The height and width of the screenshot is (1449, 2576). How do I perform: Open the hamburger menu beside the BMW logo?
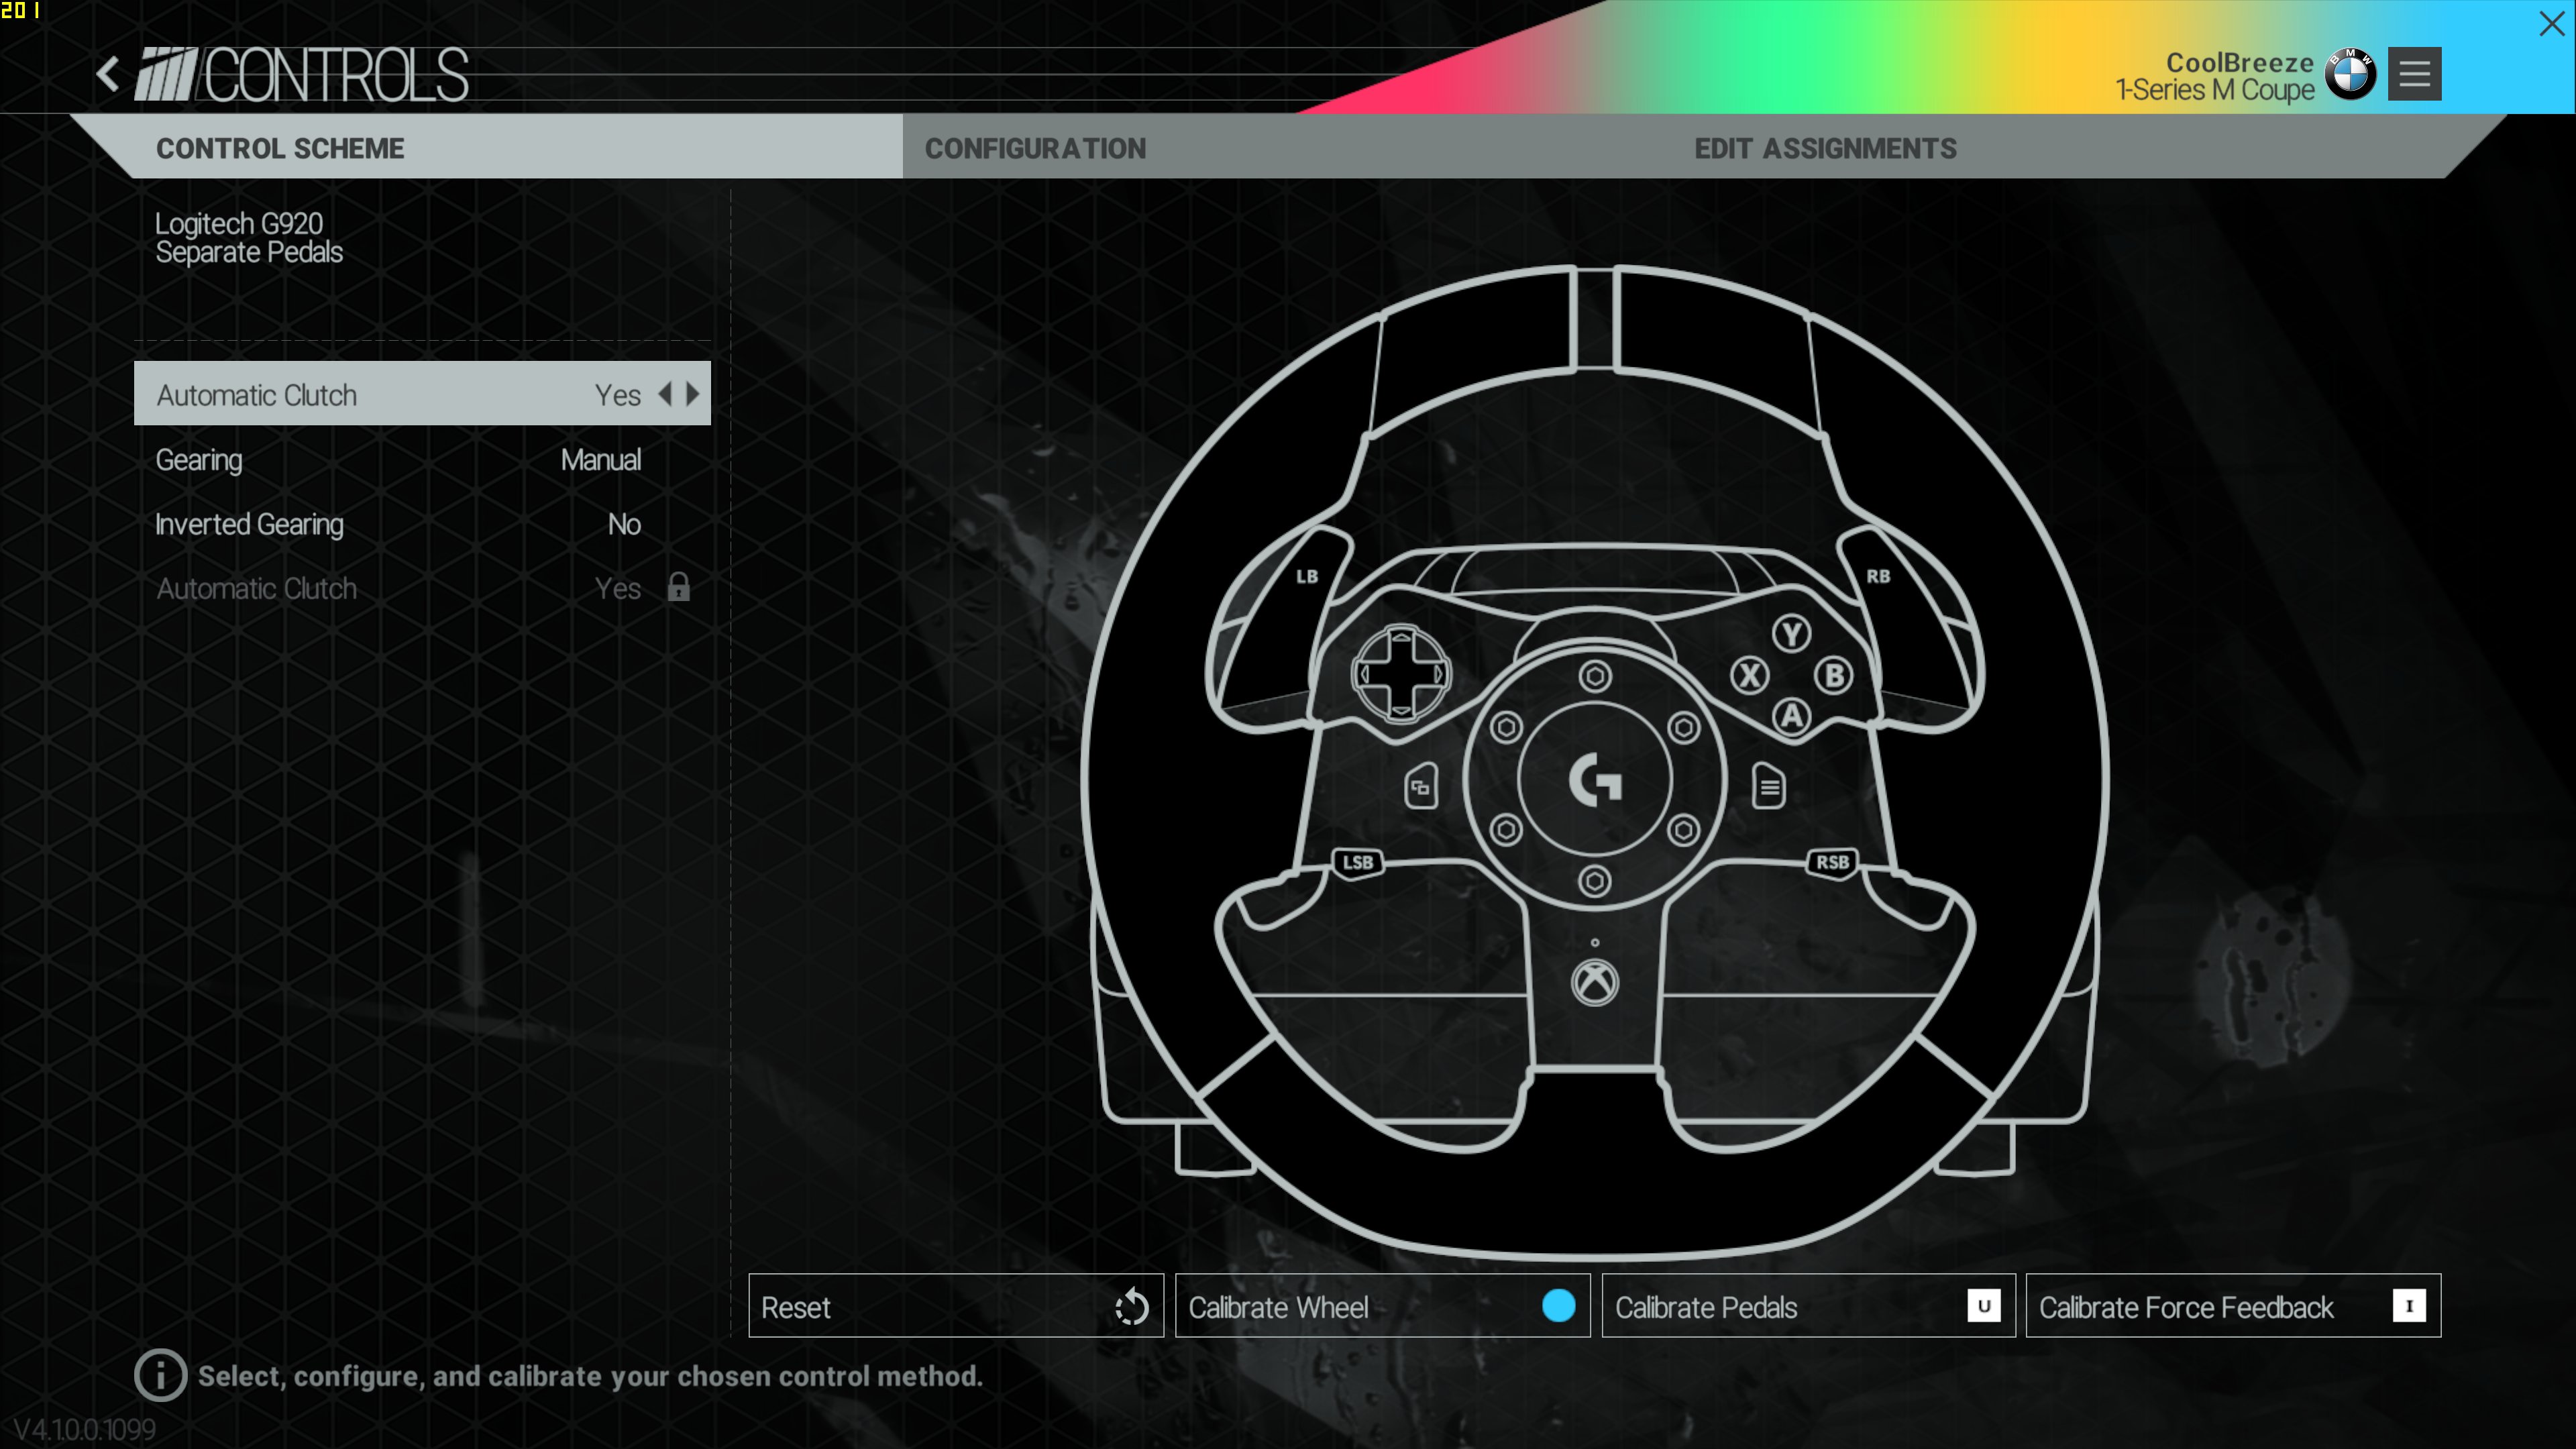coord(2414,74)
